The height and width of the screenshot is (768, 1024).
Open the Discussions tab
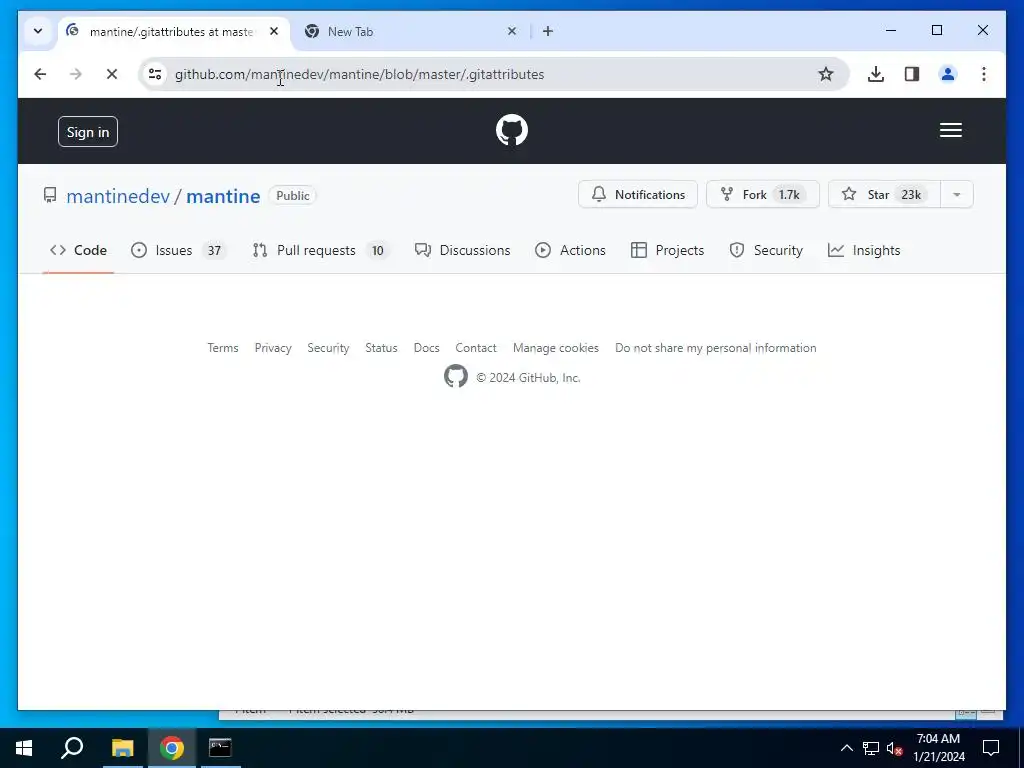462,250
